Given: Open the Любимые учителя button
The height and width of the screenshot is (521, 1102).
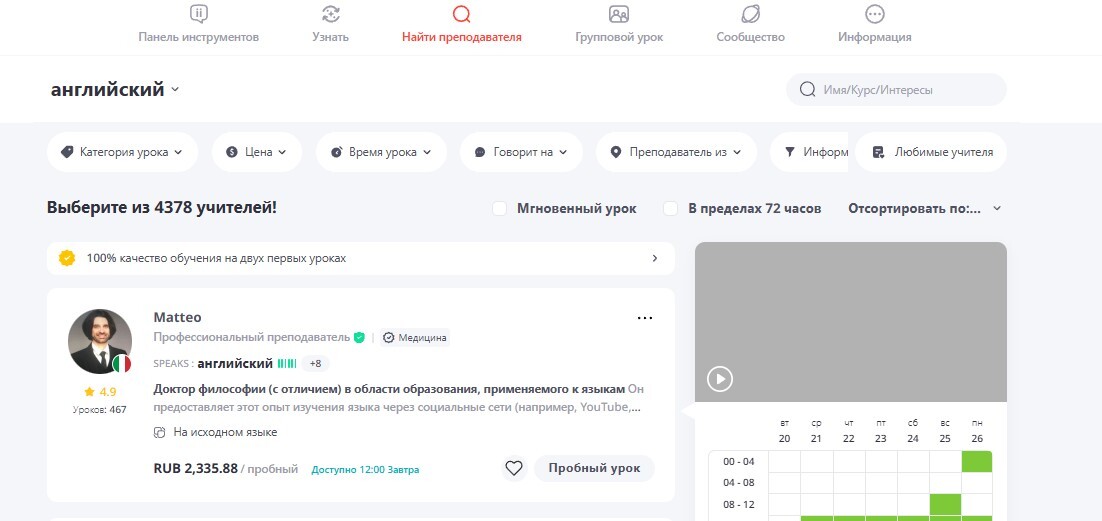Looking at the screenshot, I should pyautogui.click(x=931, y=152).
